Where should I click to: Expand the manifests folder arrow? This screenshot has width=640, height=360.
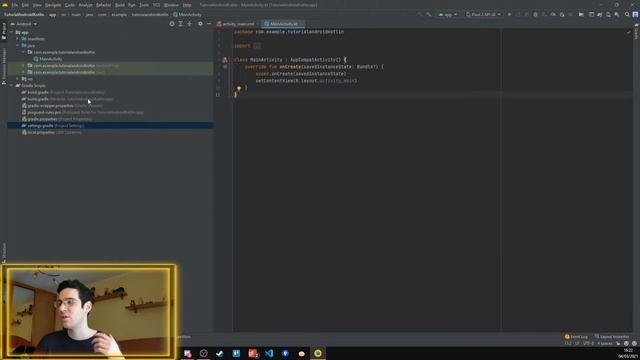pyautogui.click(x=18, y=39)
